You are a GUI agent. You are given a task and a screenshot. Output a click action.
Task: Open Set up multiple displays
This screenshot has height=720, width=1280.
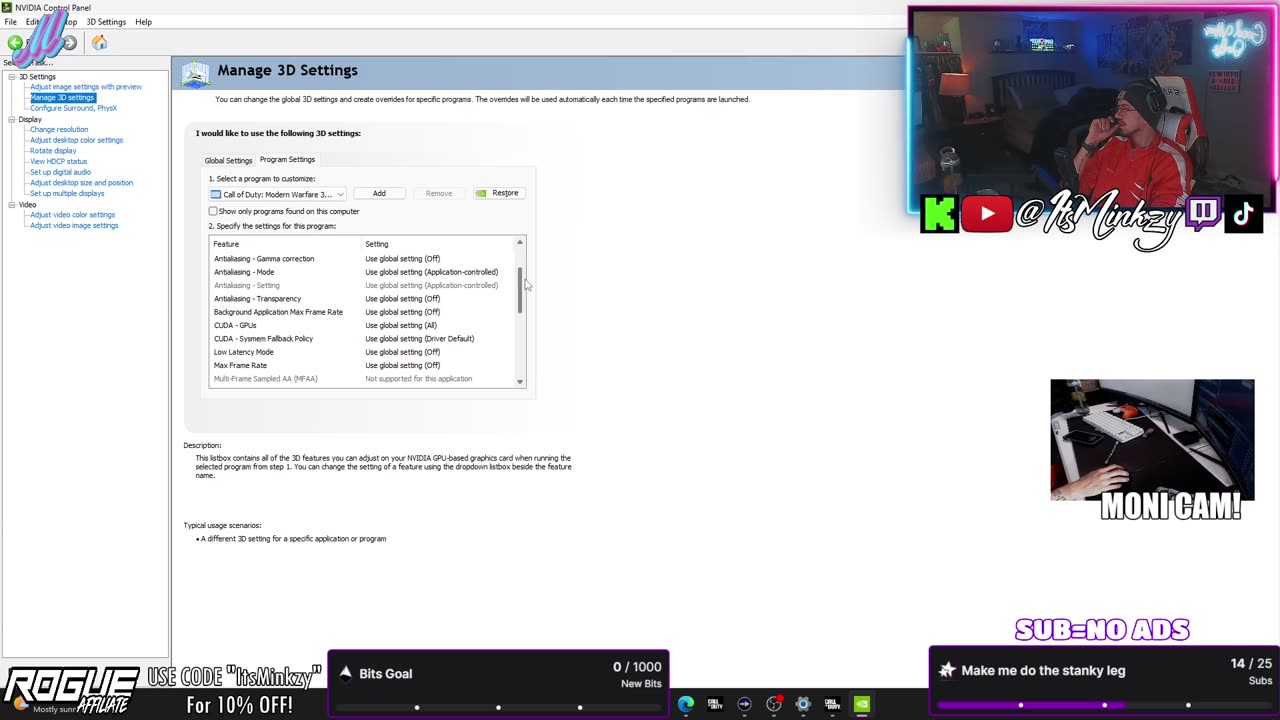tap(67, 193)
